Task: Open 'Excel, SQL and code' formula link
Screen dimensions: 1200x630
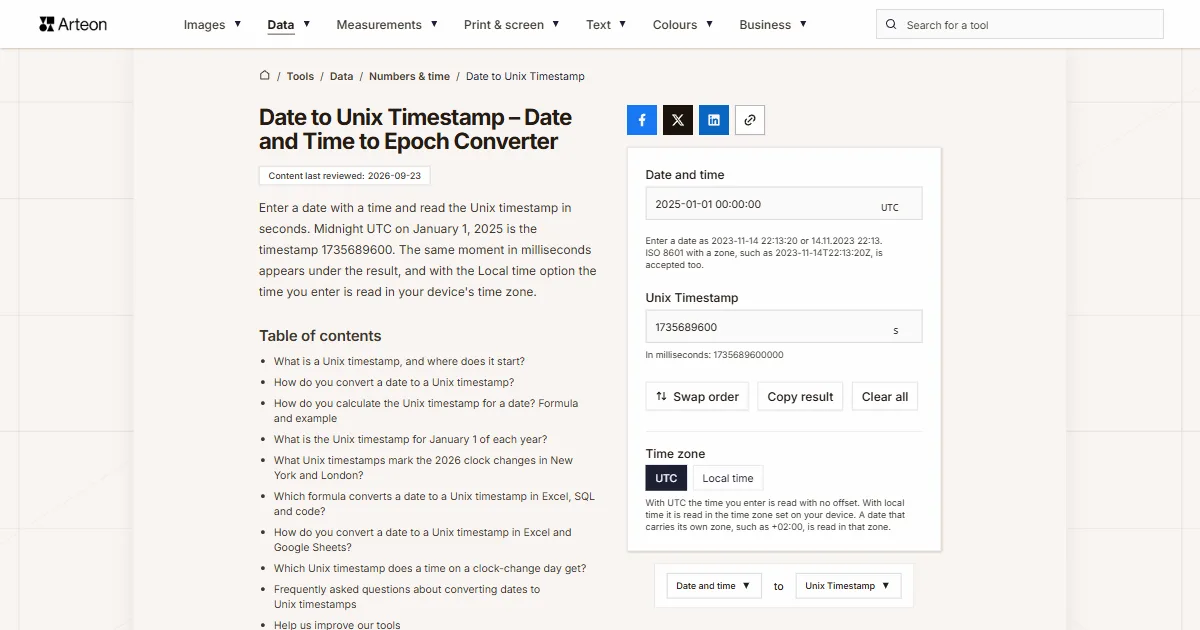Action: (434, 504)
